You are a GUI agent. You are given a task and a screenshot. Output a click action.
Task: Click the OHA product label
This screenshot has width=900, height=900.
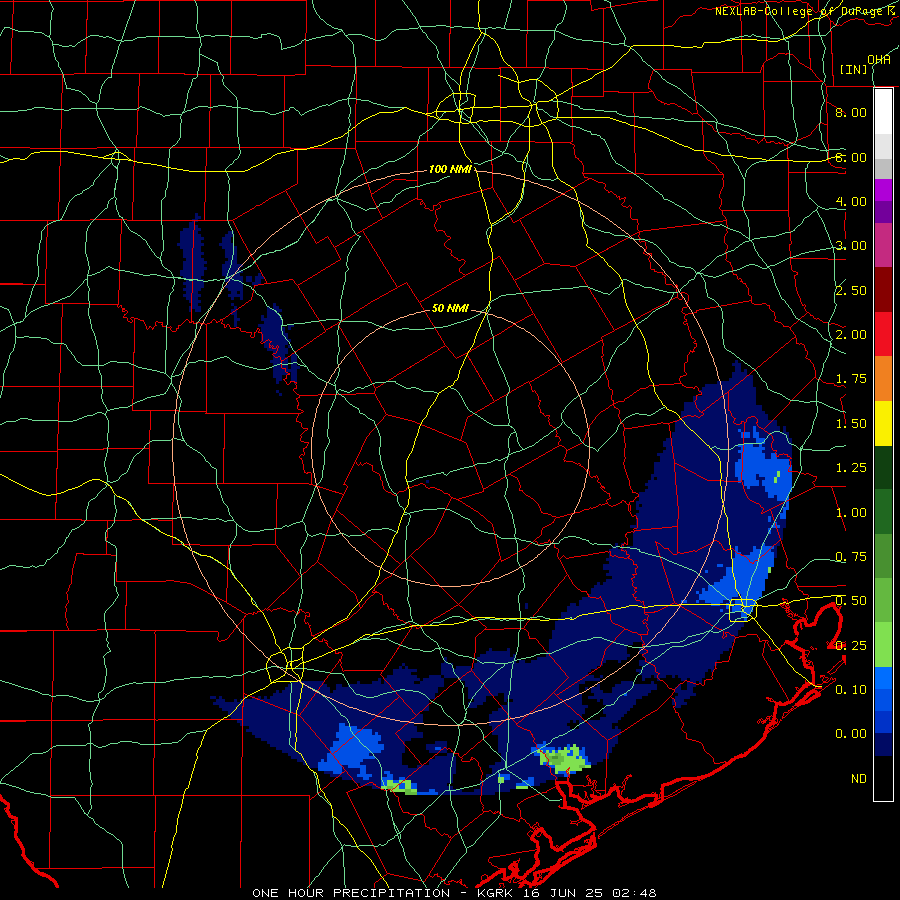[x=879, y=59]
